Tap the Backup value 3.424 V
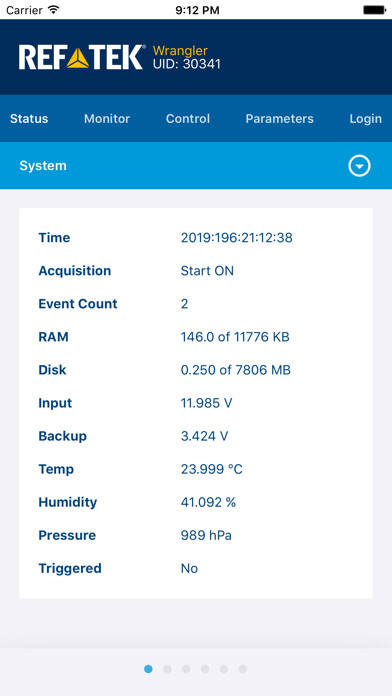 tap(205, 436)
